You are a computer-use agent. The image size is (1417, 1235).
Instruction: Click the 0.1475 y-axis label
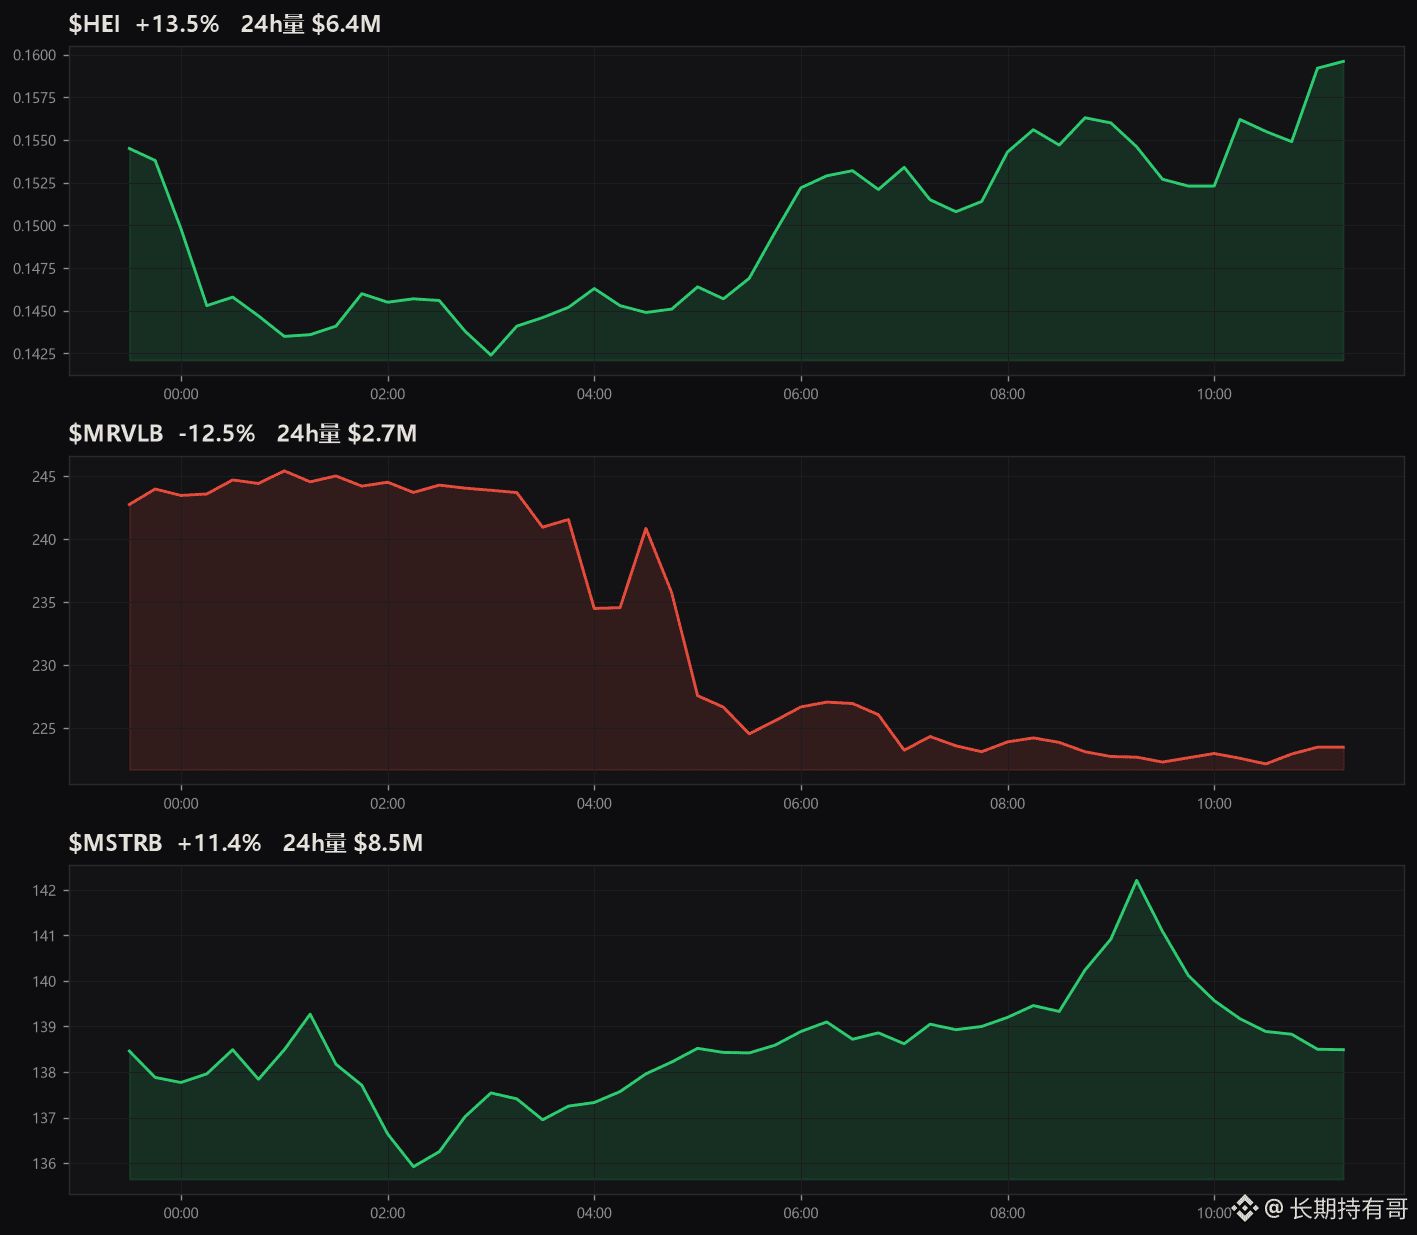pos(35,269)
